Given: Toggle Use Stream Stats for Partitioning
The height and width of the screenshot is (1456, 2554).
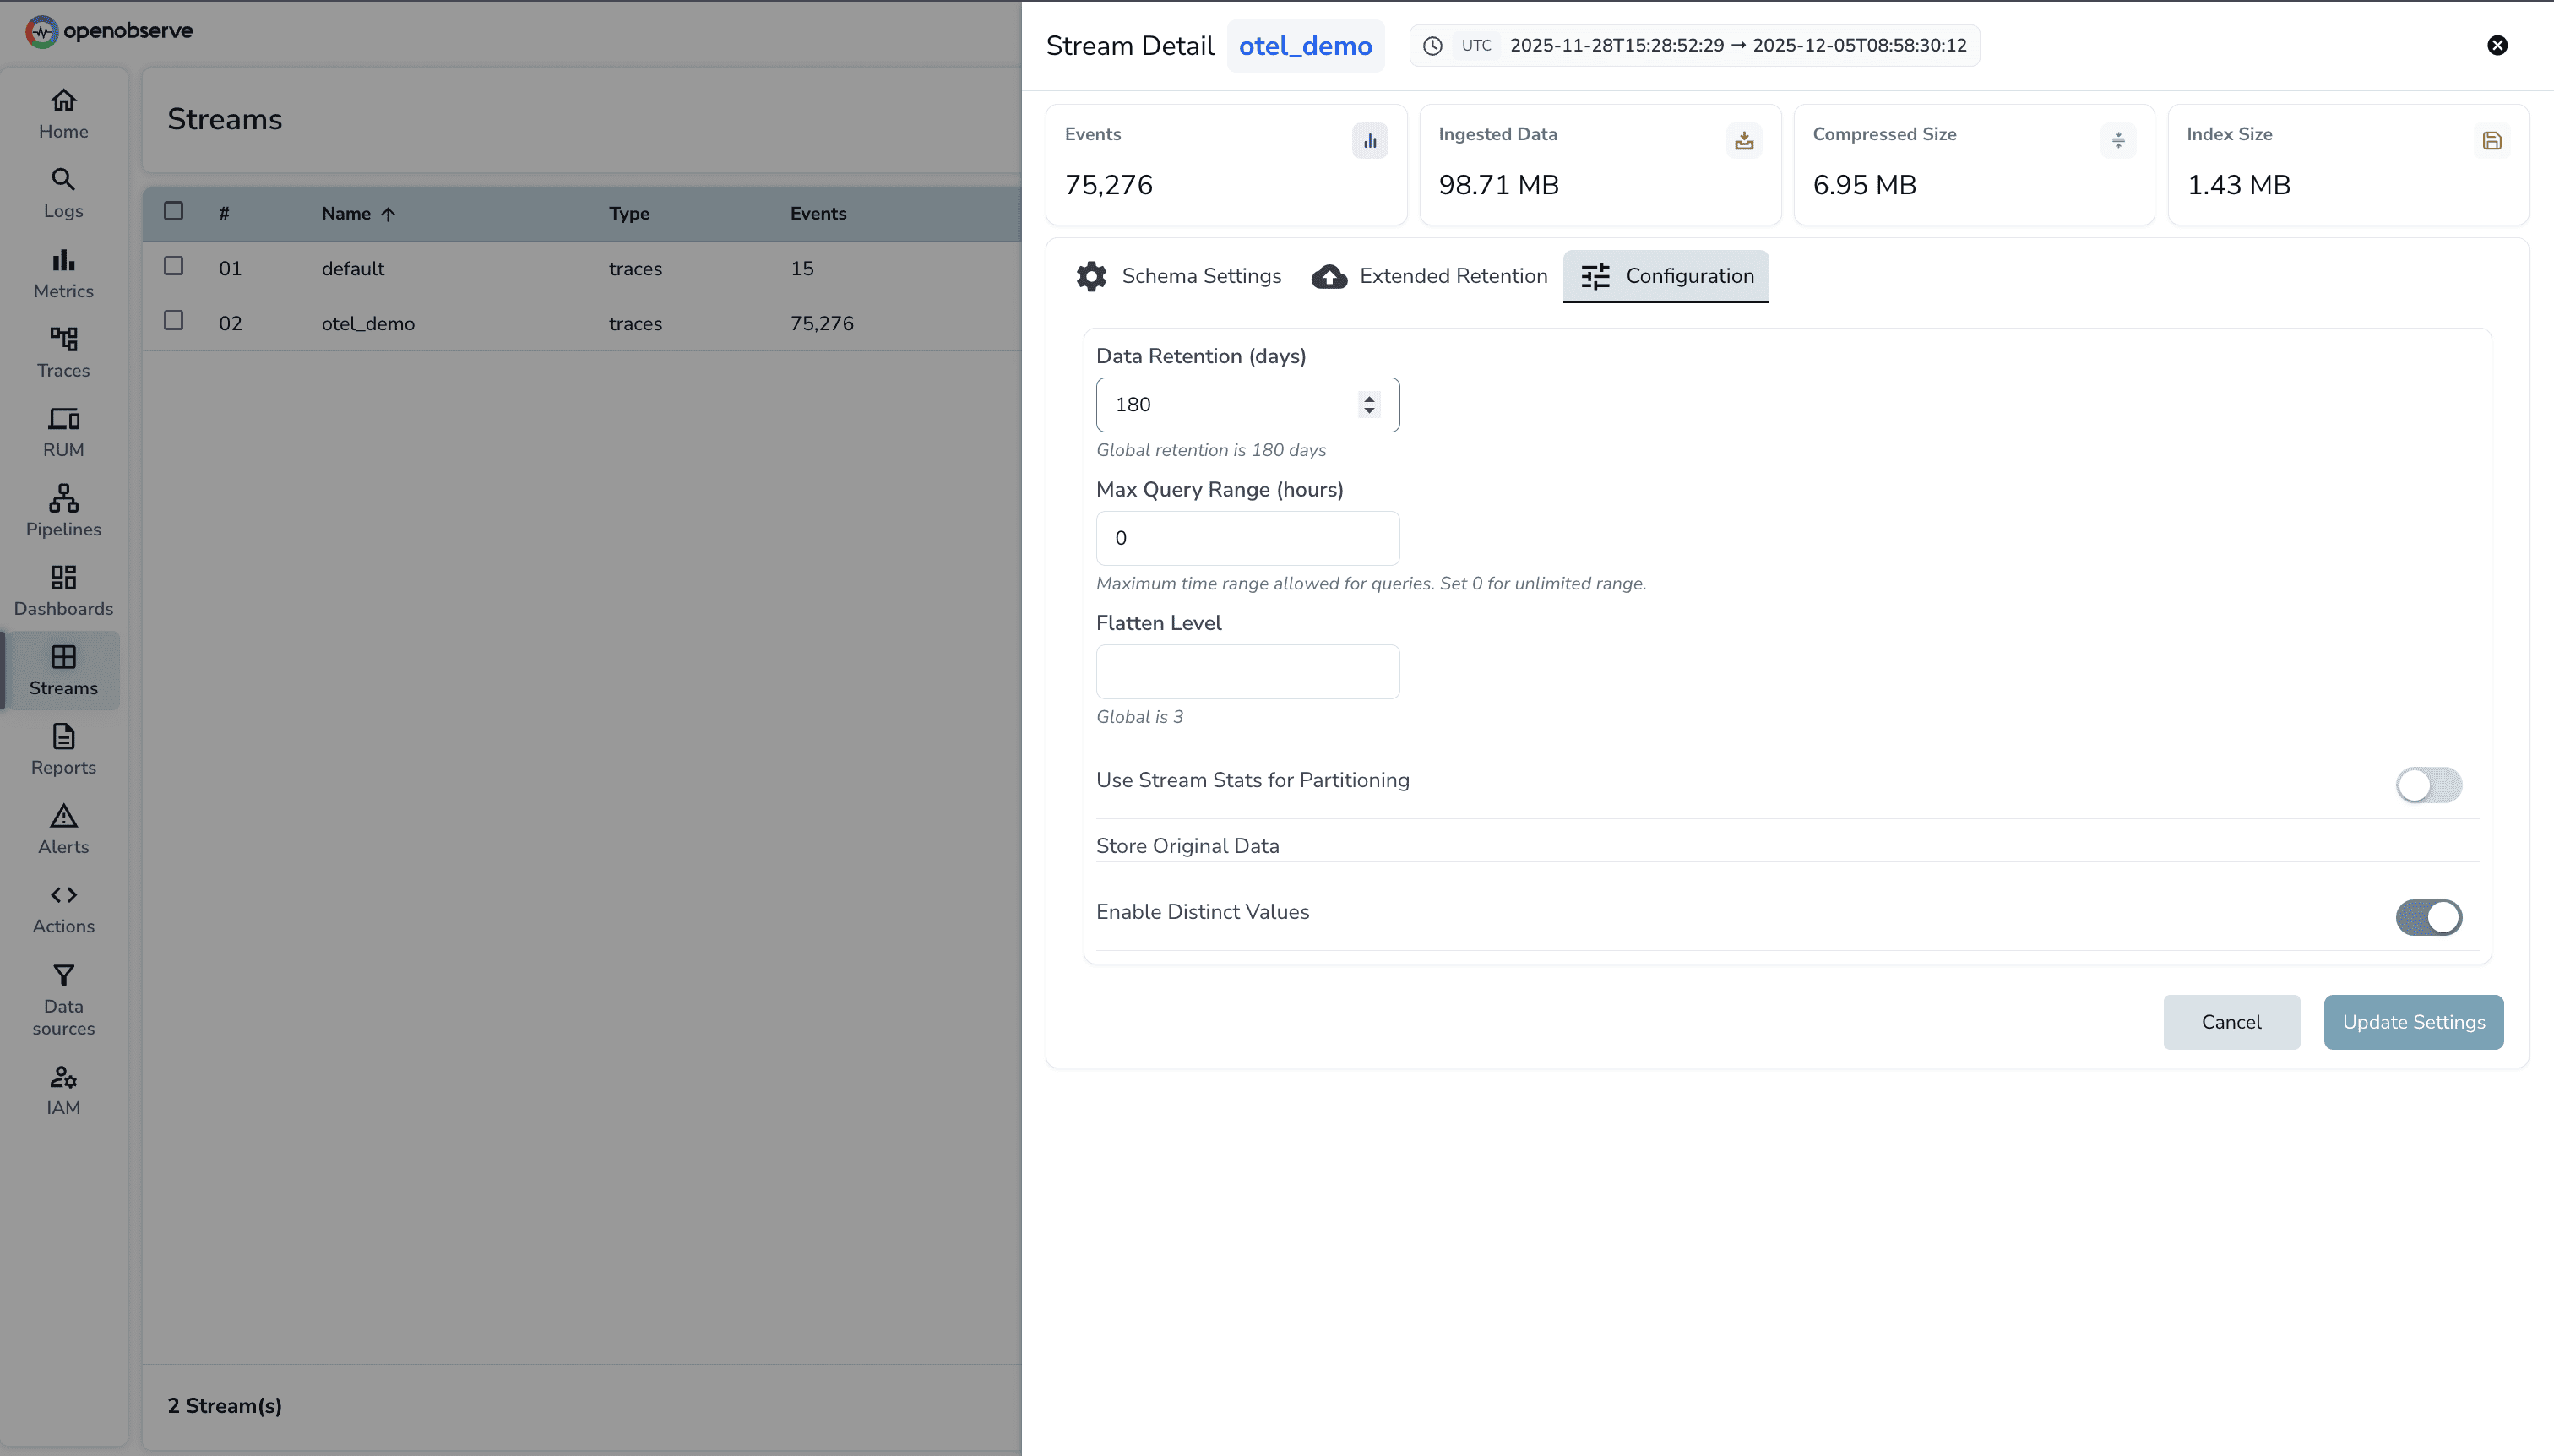Looking at the screenshot, I should point(2428,785).
